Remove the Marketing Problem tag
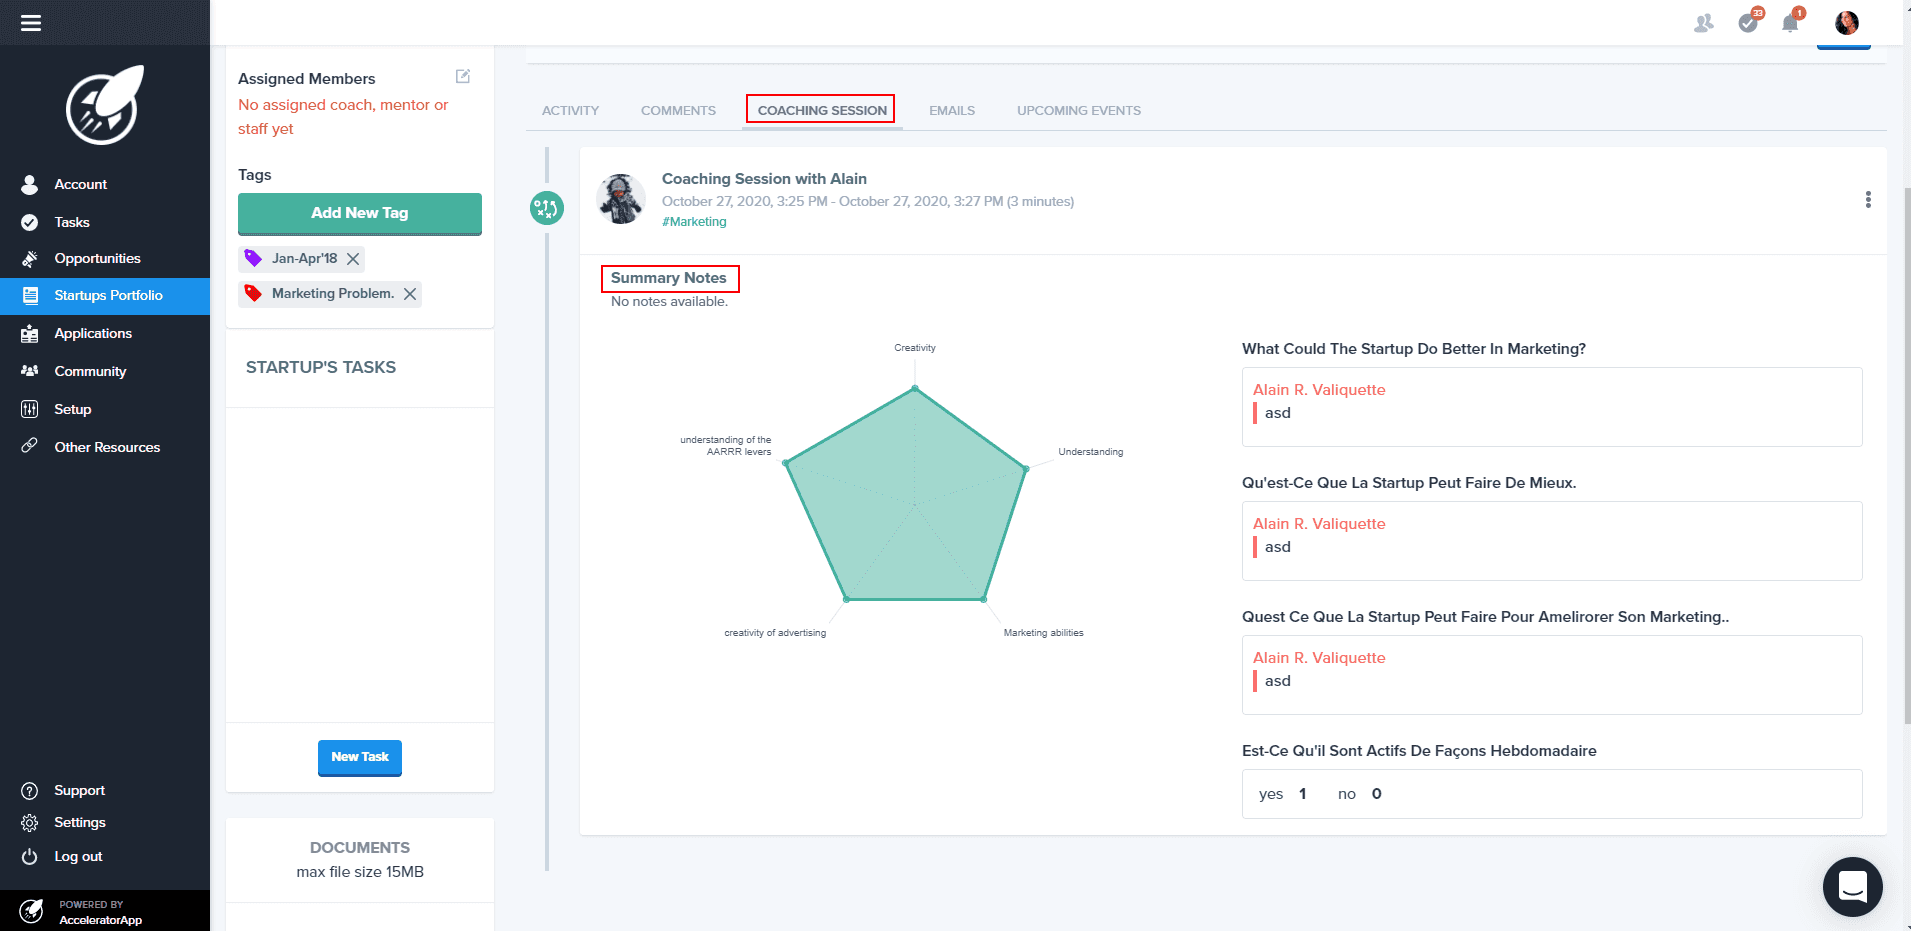 point(410,294)
